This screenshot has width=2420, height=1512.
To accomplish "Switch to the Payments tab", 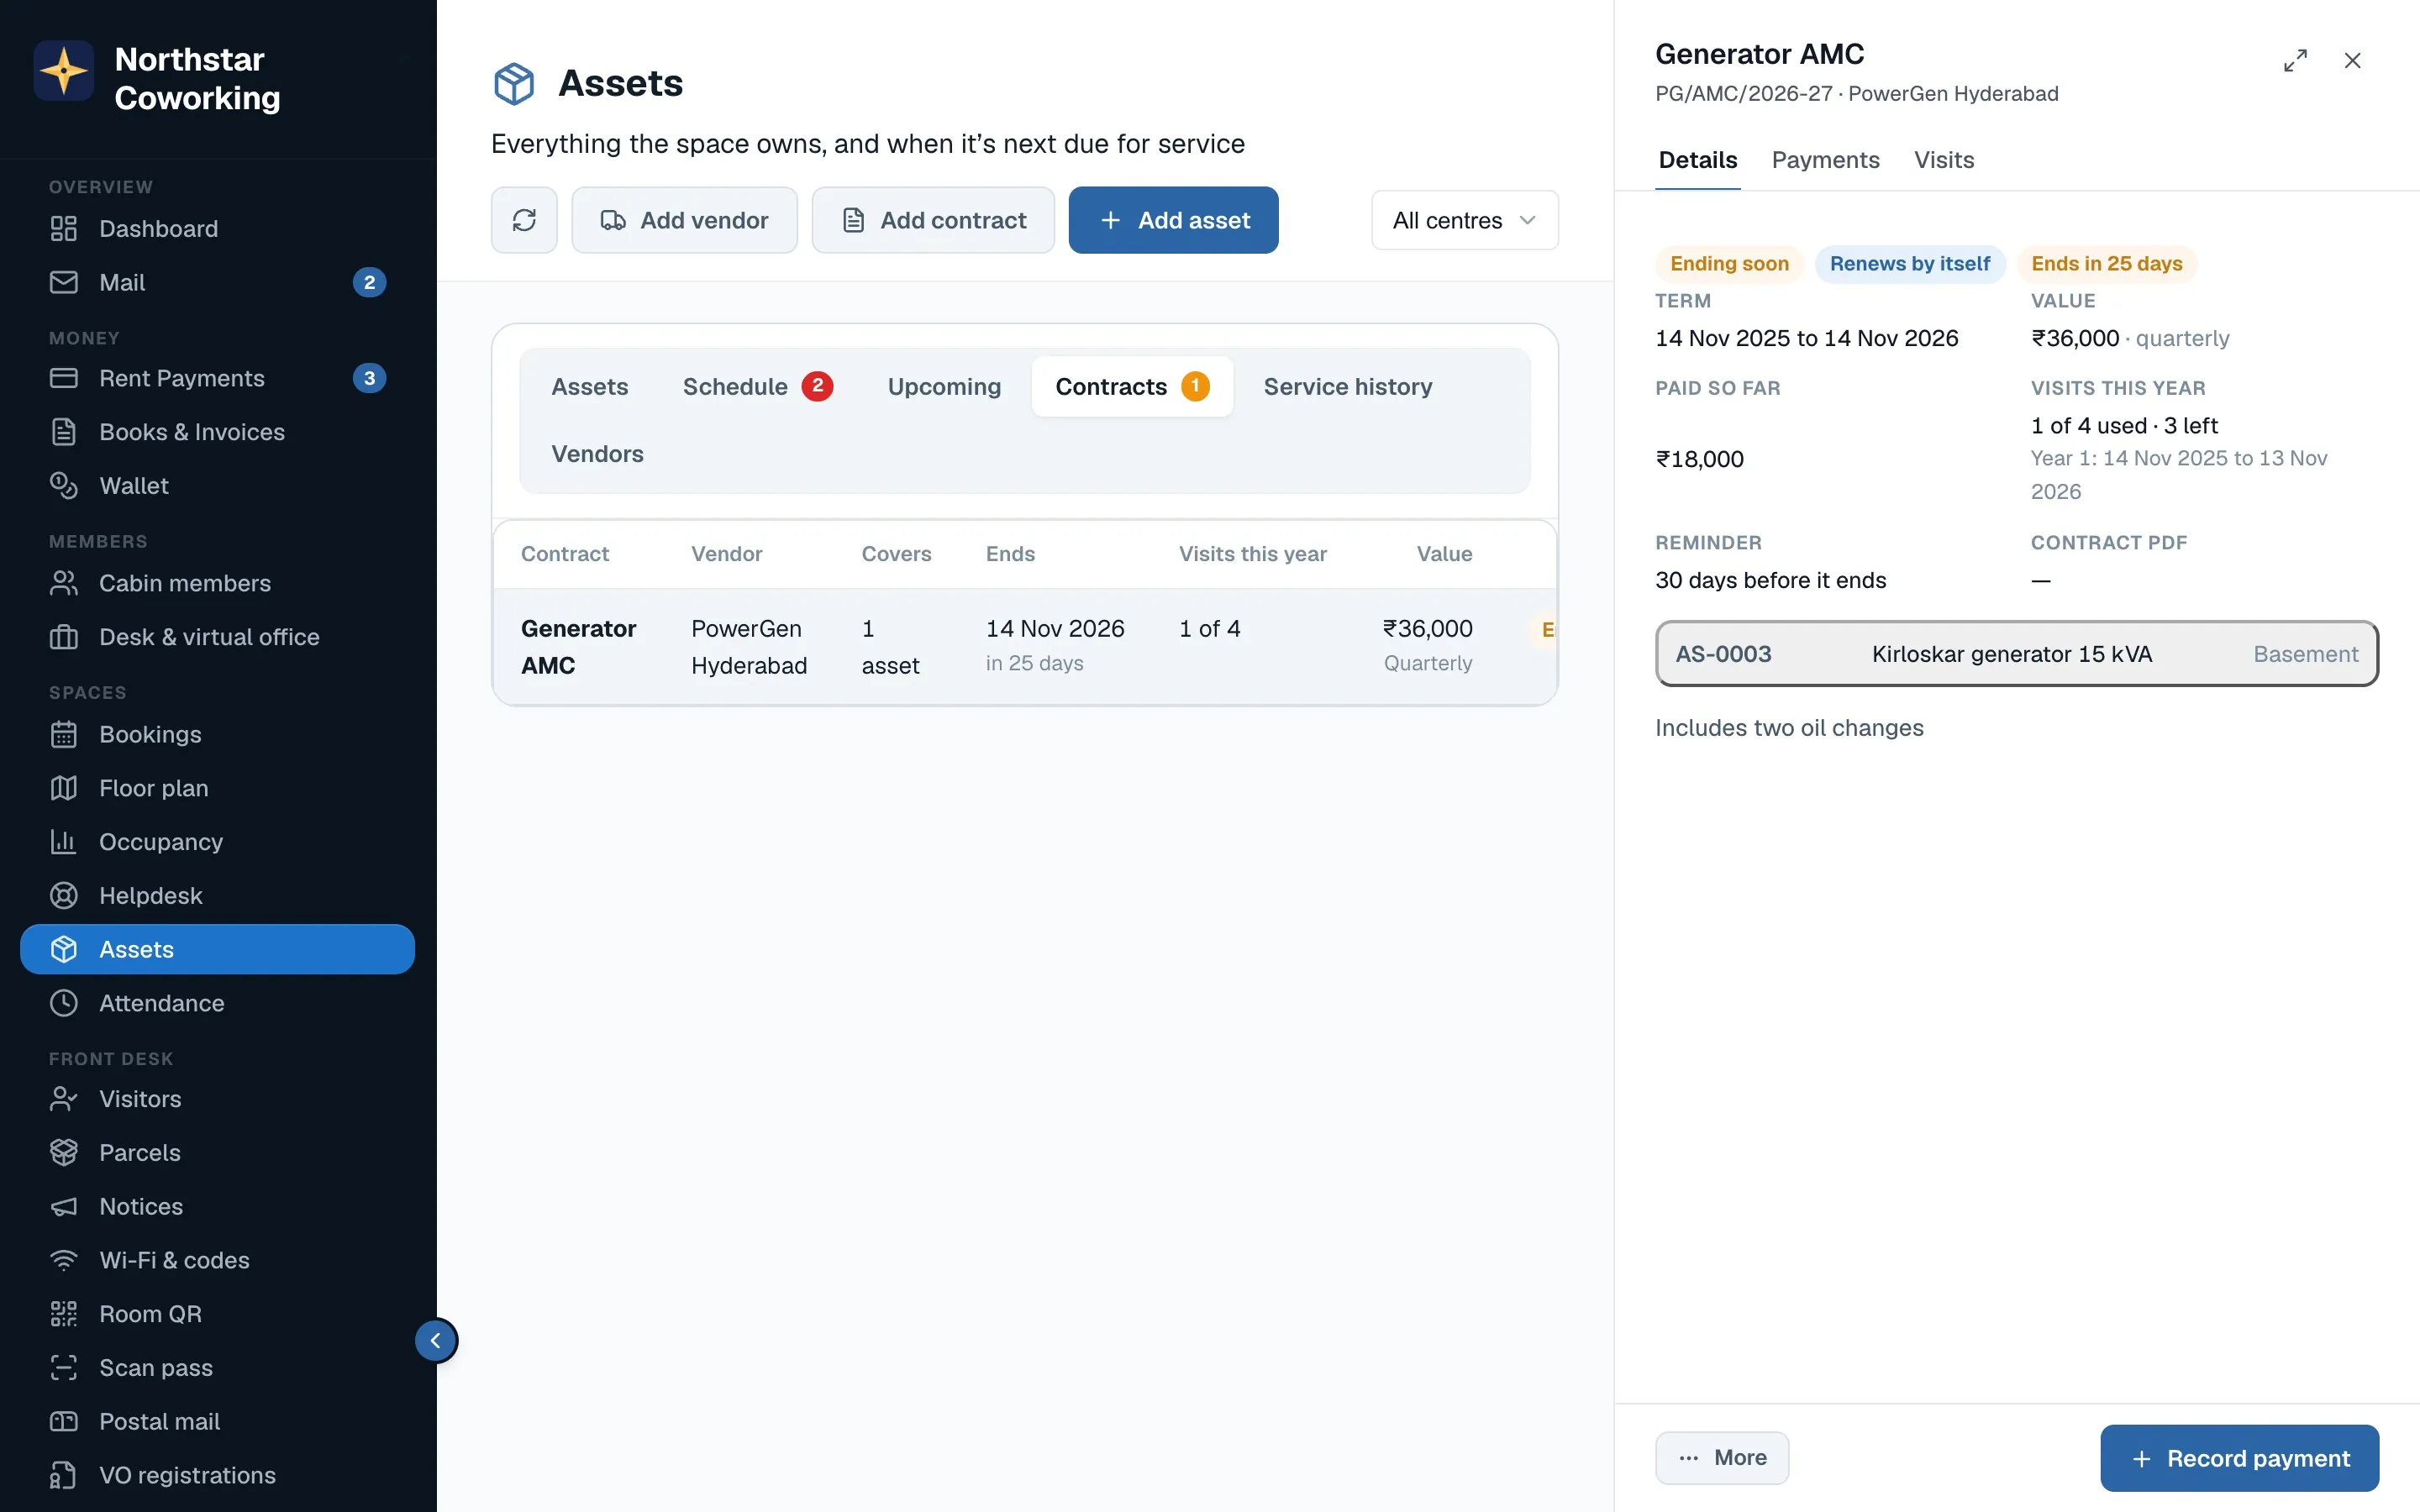I will 1825,160.
